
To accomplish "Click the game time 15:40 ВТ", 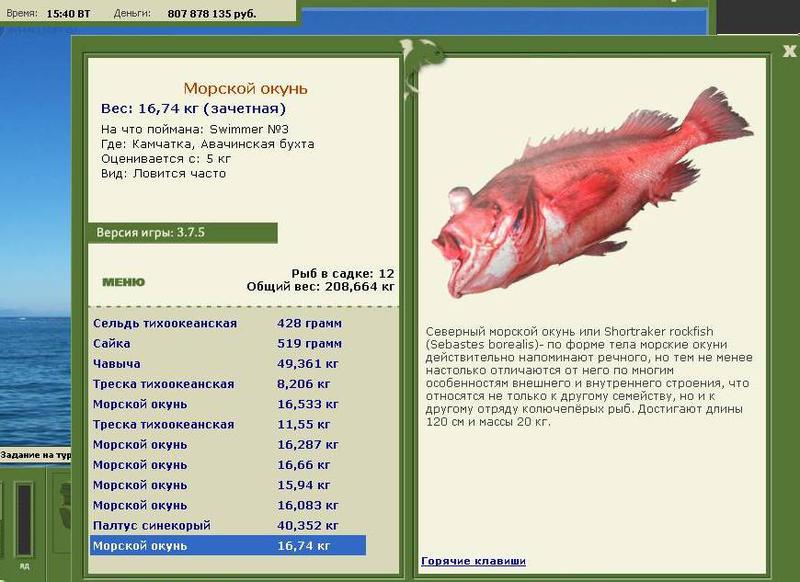I will (x=68, y=14).
